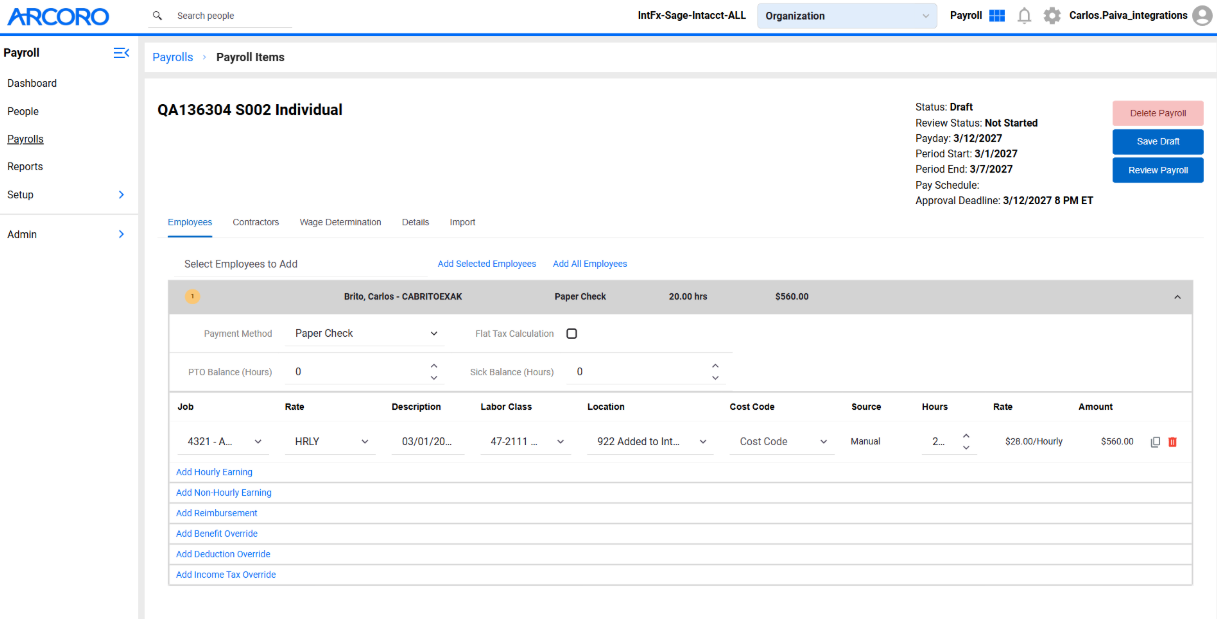Screen dimensions: 1217x619
Task: Click the Manual source value
Action: [866, 441]
